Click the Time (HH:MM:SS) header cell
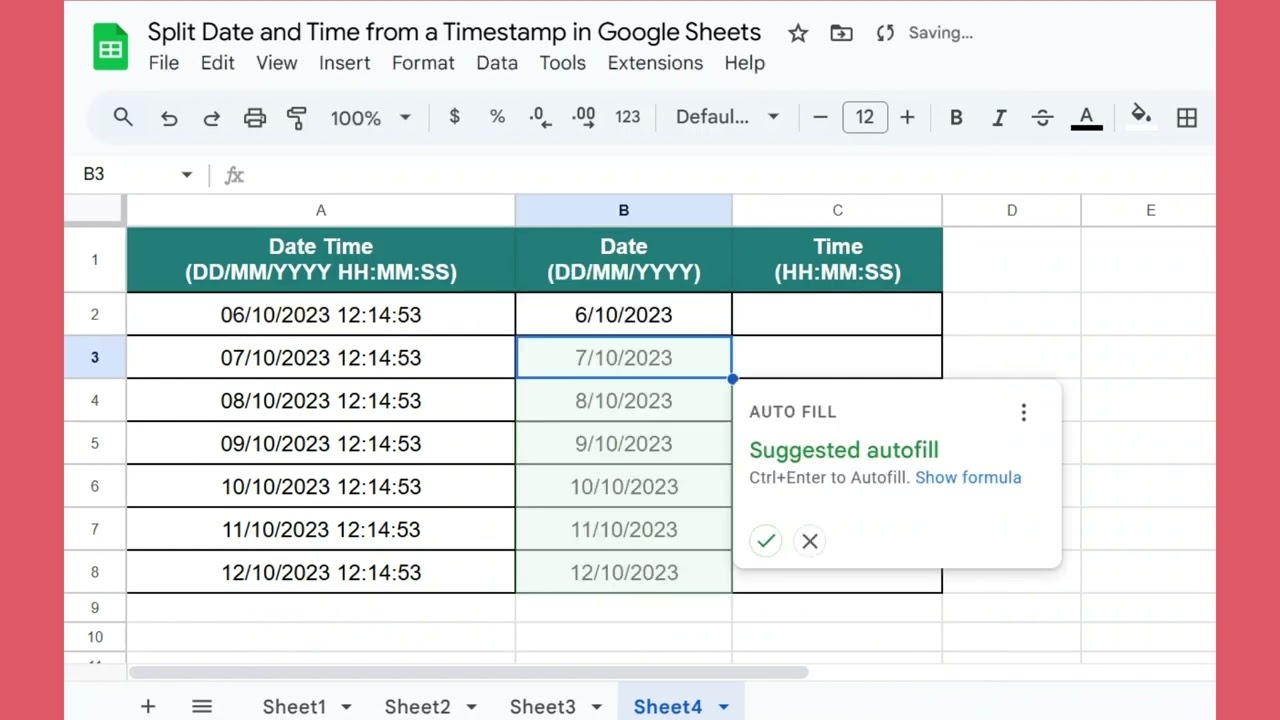 click(x=838, y=259)
